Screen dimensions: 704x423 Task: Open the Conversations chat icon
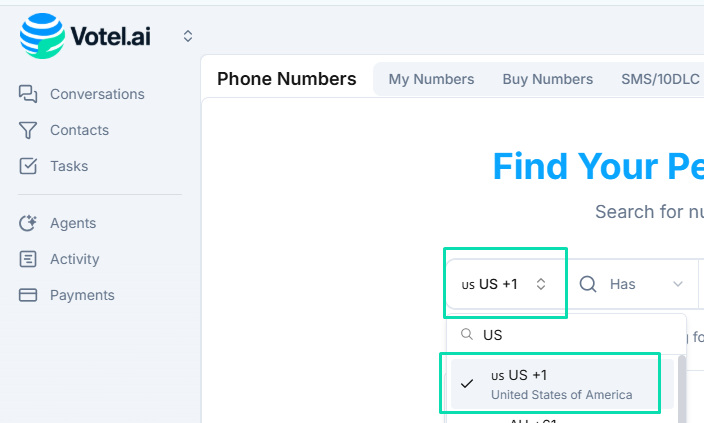tap(28, 94)
